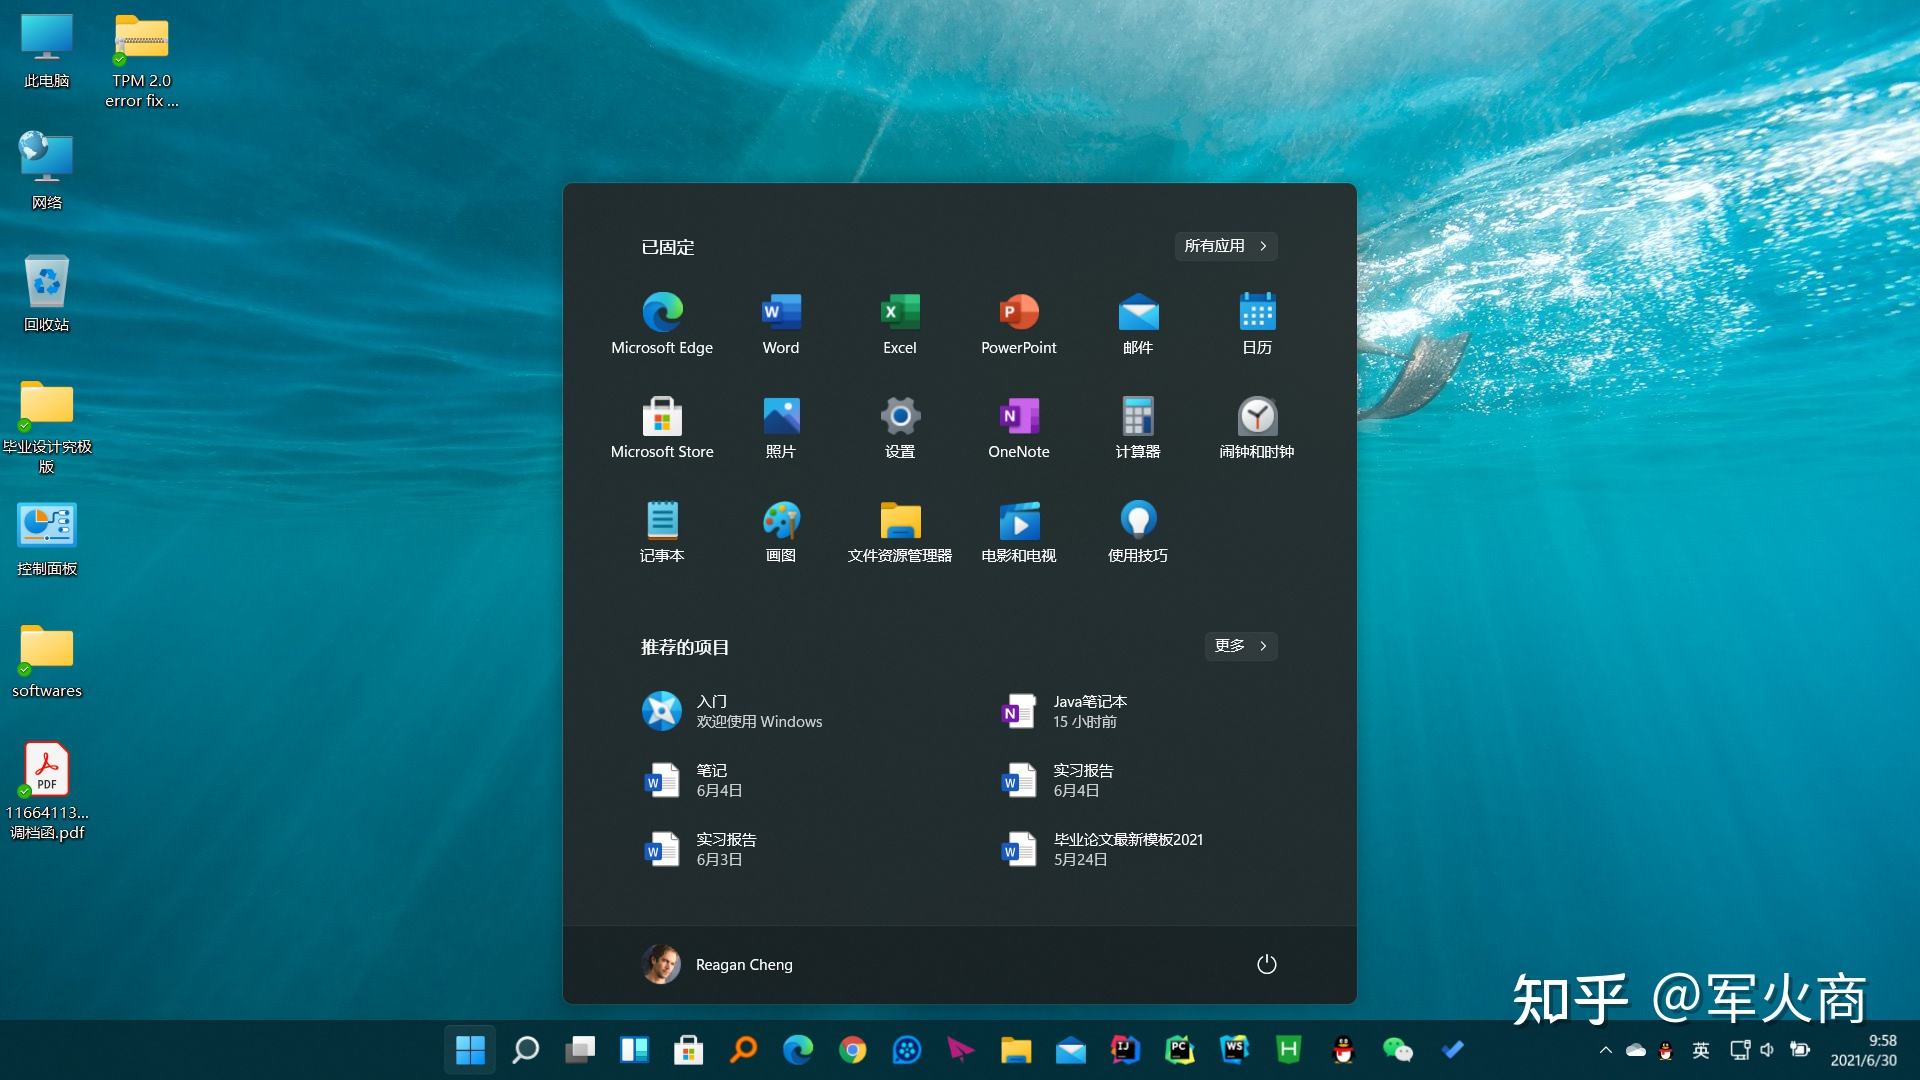This screenshot has width=1920, height=1080.
Task: Open IntelliJ IDEA from taskbar
Action: tap(1125, 1050)
